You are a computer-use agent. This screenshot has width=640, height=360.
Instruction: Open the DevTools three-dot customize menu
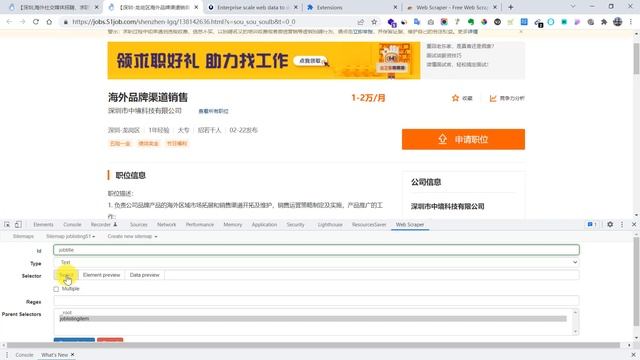(x=622, y=224)
